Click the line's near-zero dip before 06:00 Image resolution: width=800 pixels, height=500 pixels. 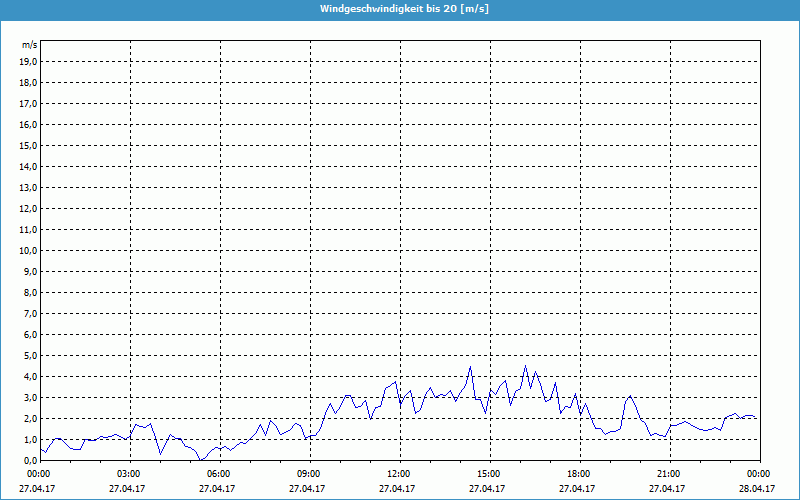(201, 459)
